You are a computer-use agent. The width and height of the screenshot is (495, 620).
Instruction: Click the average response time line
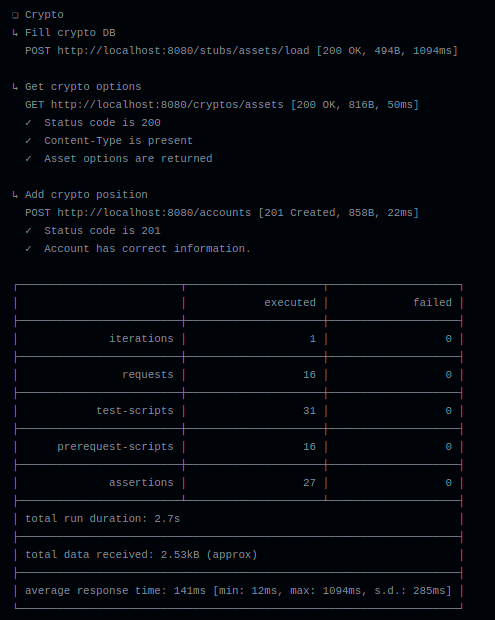pyautogui.click(x=238, y=591)
